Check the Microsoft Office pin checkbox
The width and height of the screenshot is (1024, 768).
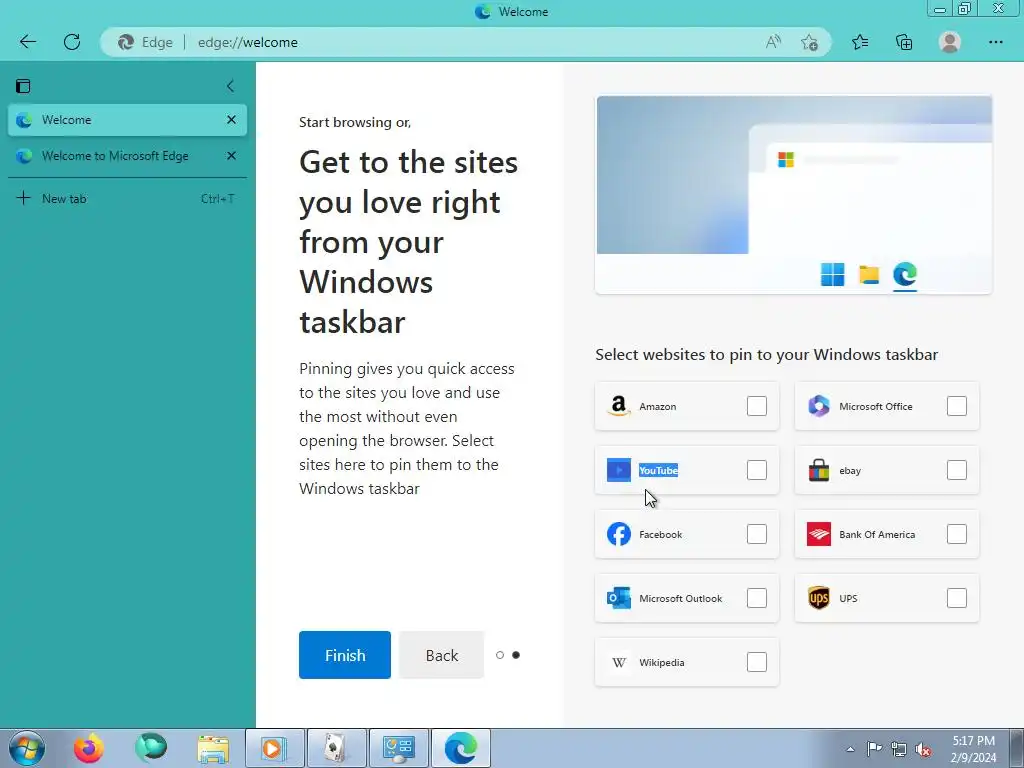click(957, 406)
